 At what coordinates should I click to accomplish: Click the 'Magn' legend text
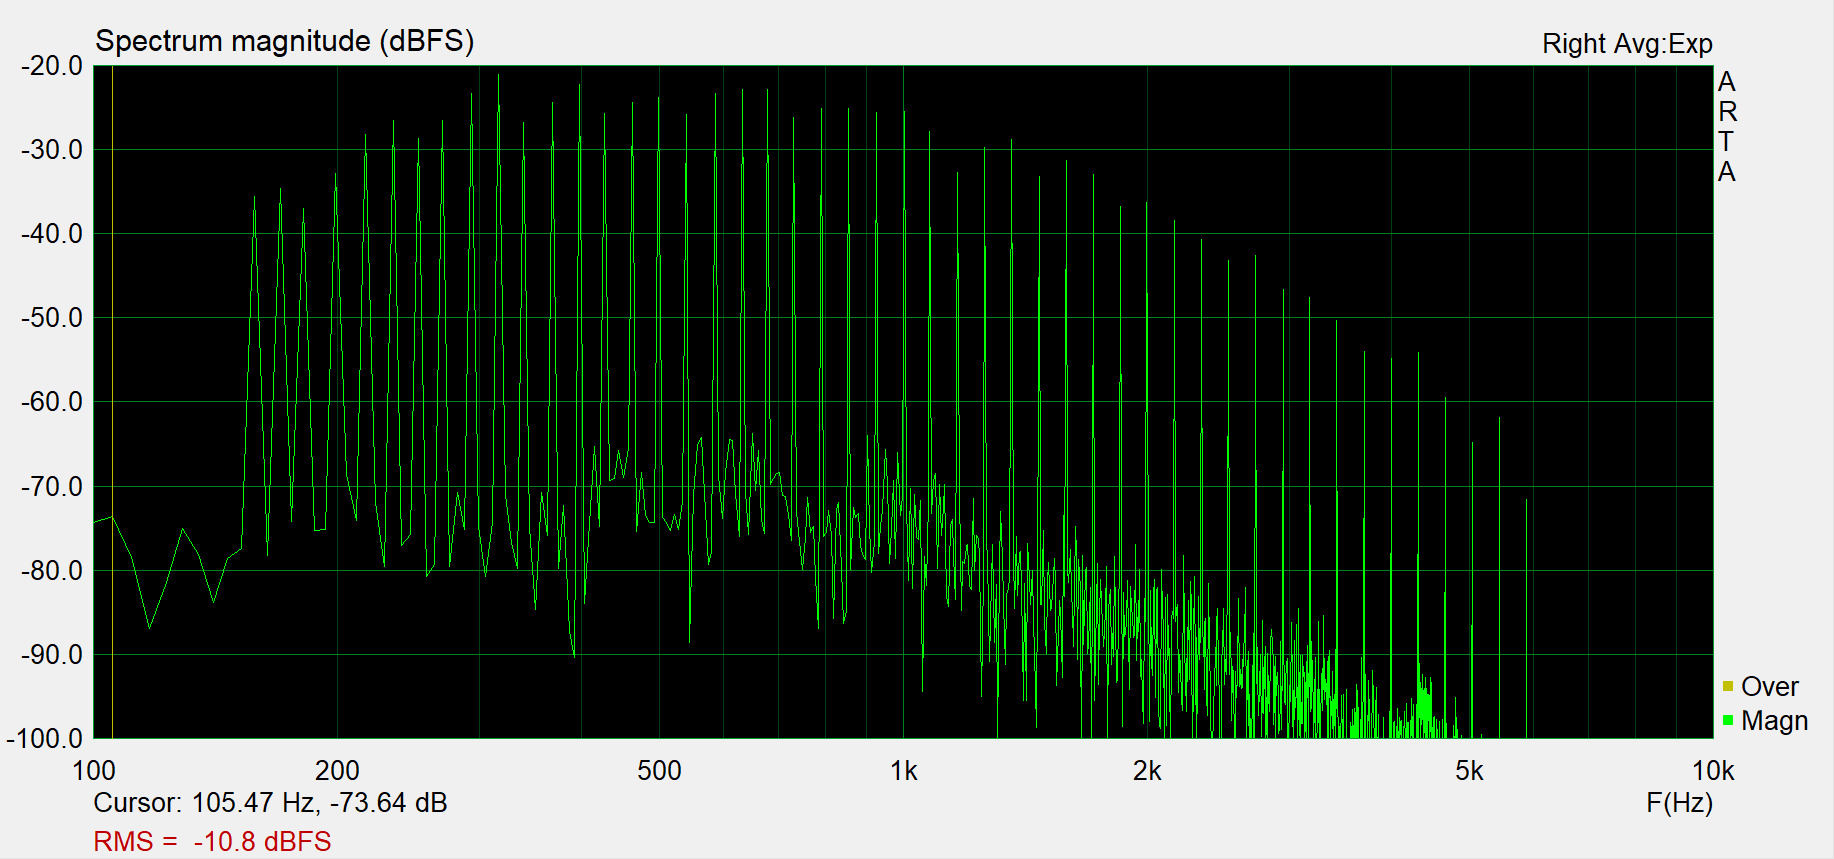pyautogui.click(x=1774, y=721)
